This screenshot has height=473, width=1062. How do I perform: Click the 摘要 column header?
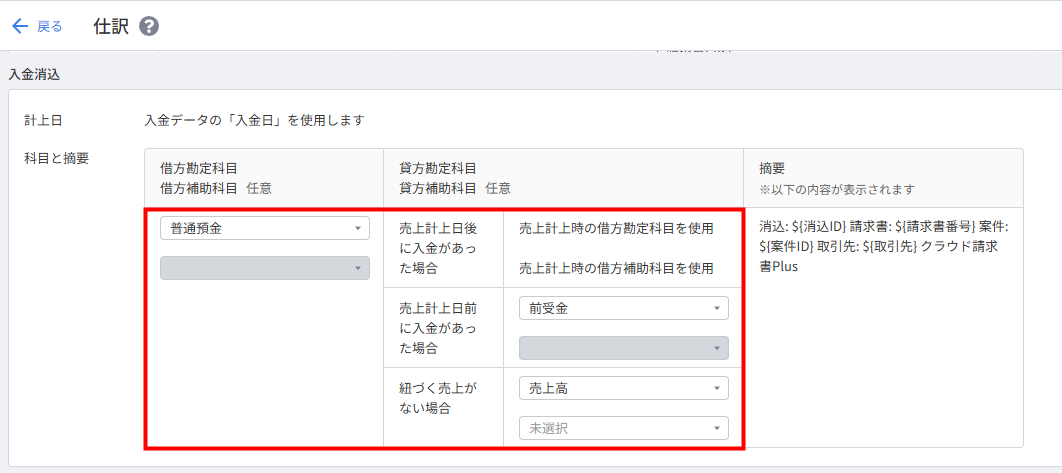(x=772, y=167)
